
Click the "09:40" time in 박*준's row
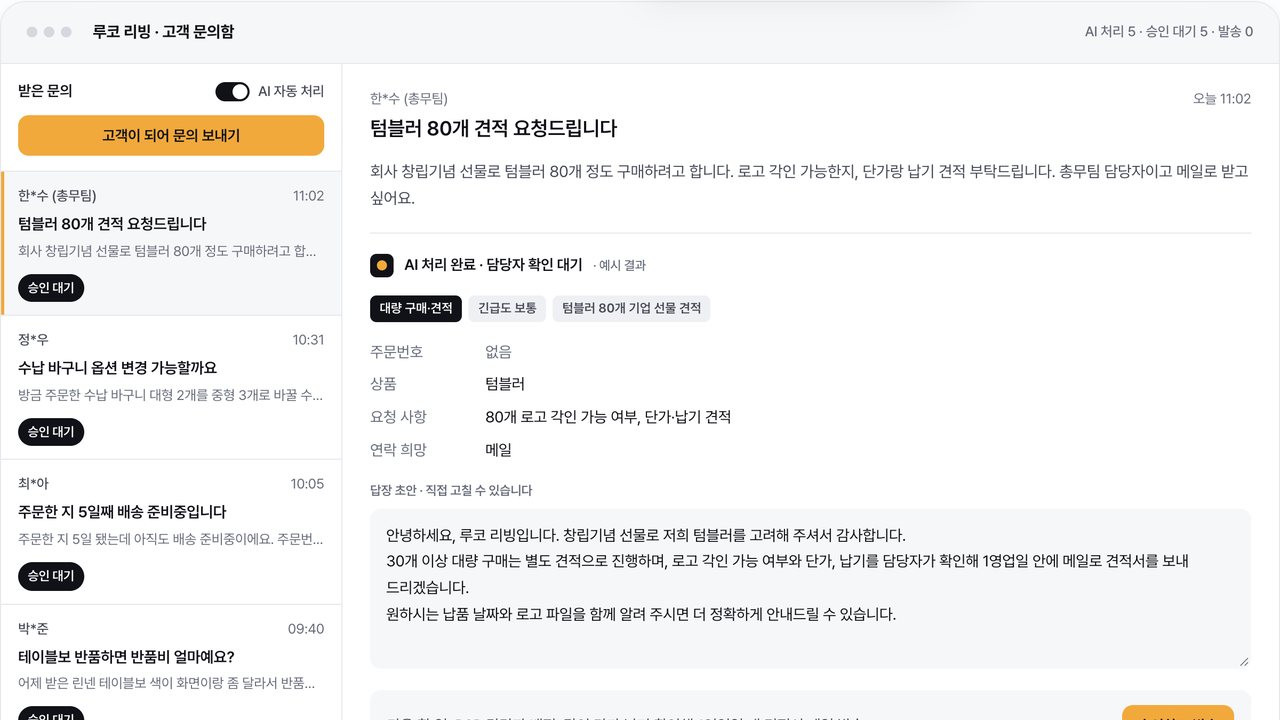pos(306,629)
